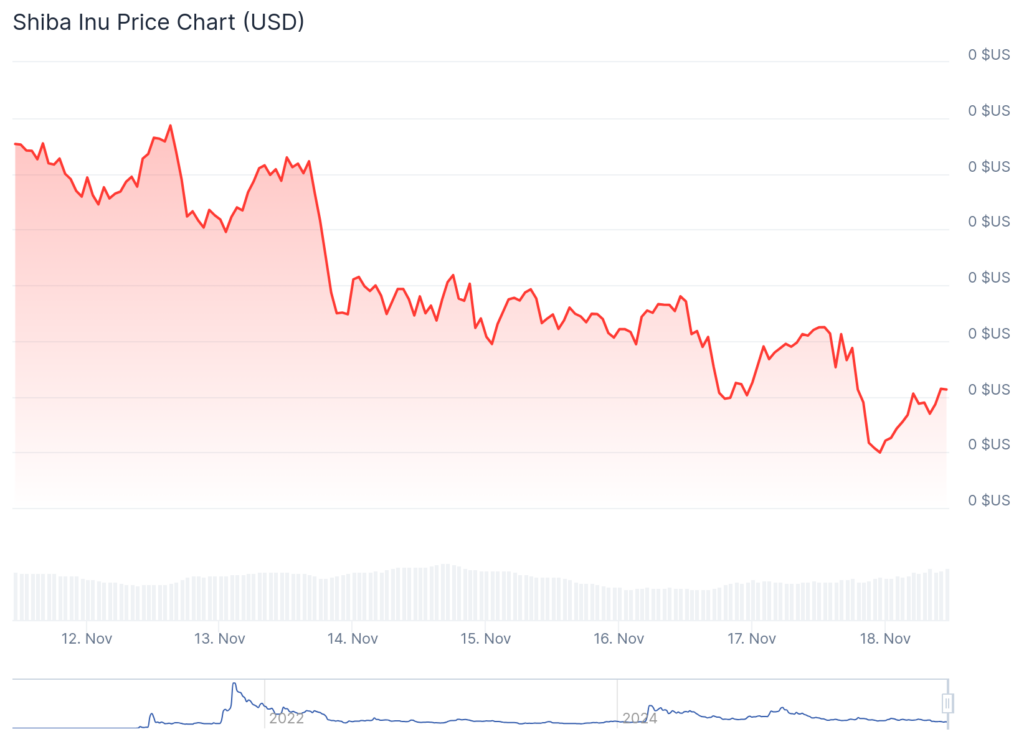Click the 12. Nov date label
1024x747 pixels.
coord(85,638)
